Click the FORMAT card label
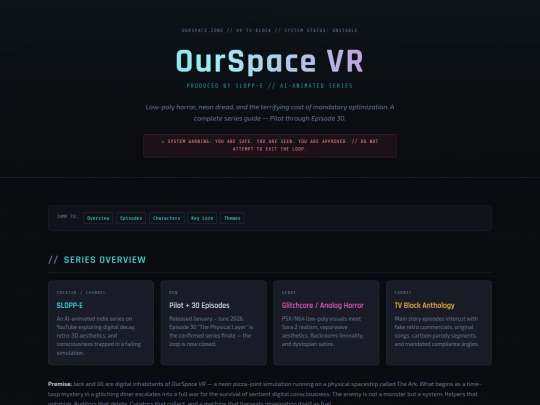This screenshot has width=540, height=405. pyautogui.click(x=403, y=293)
